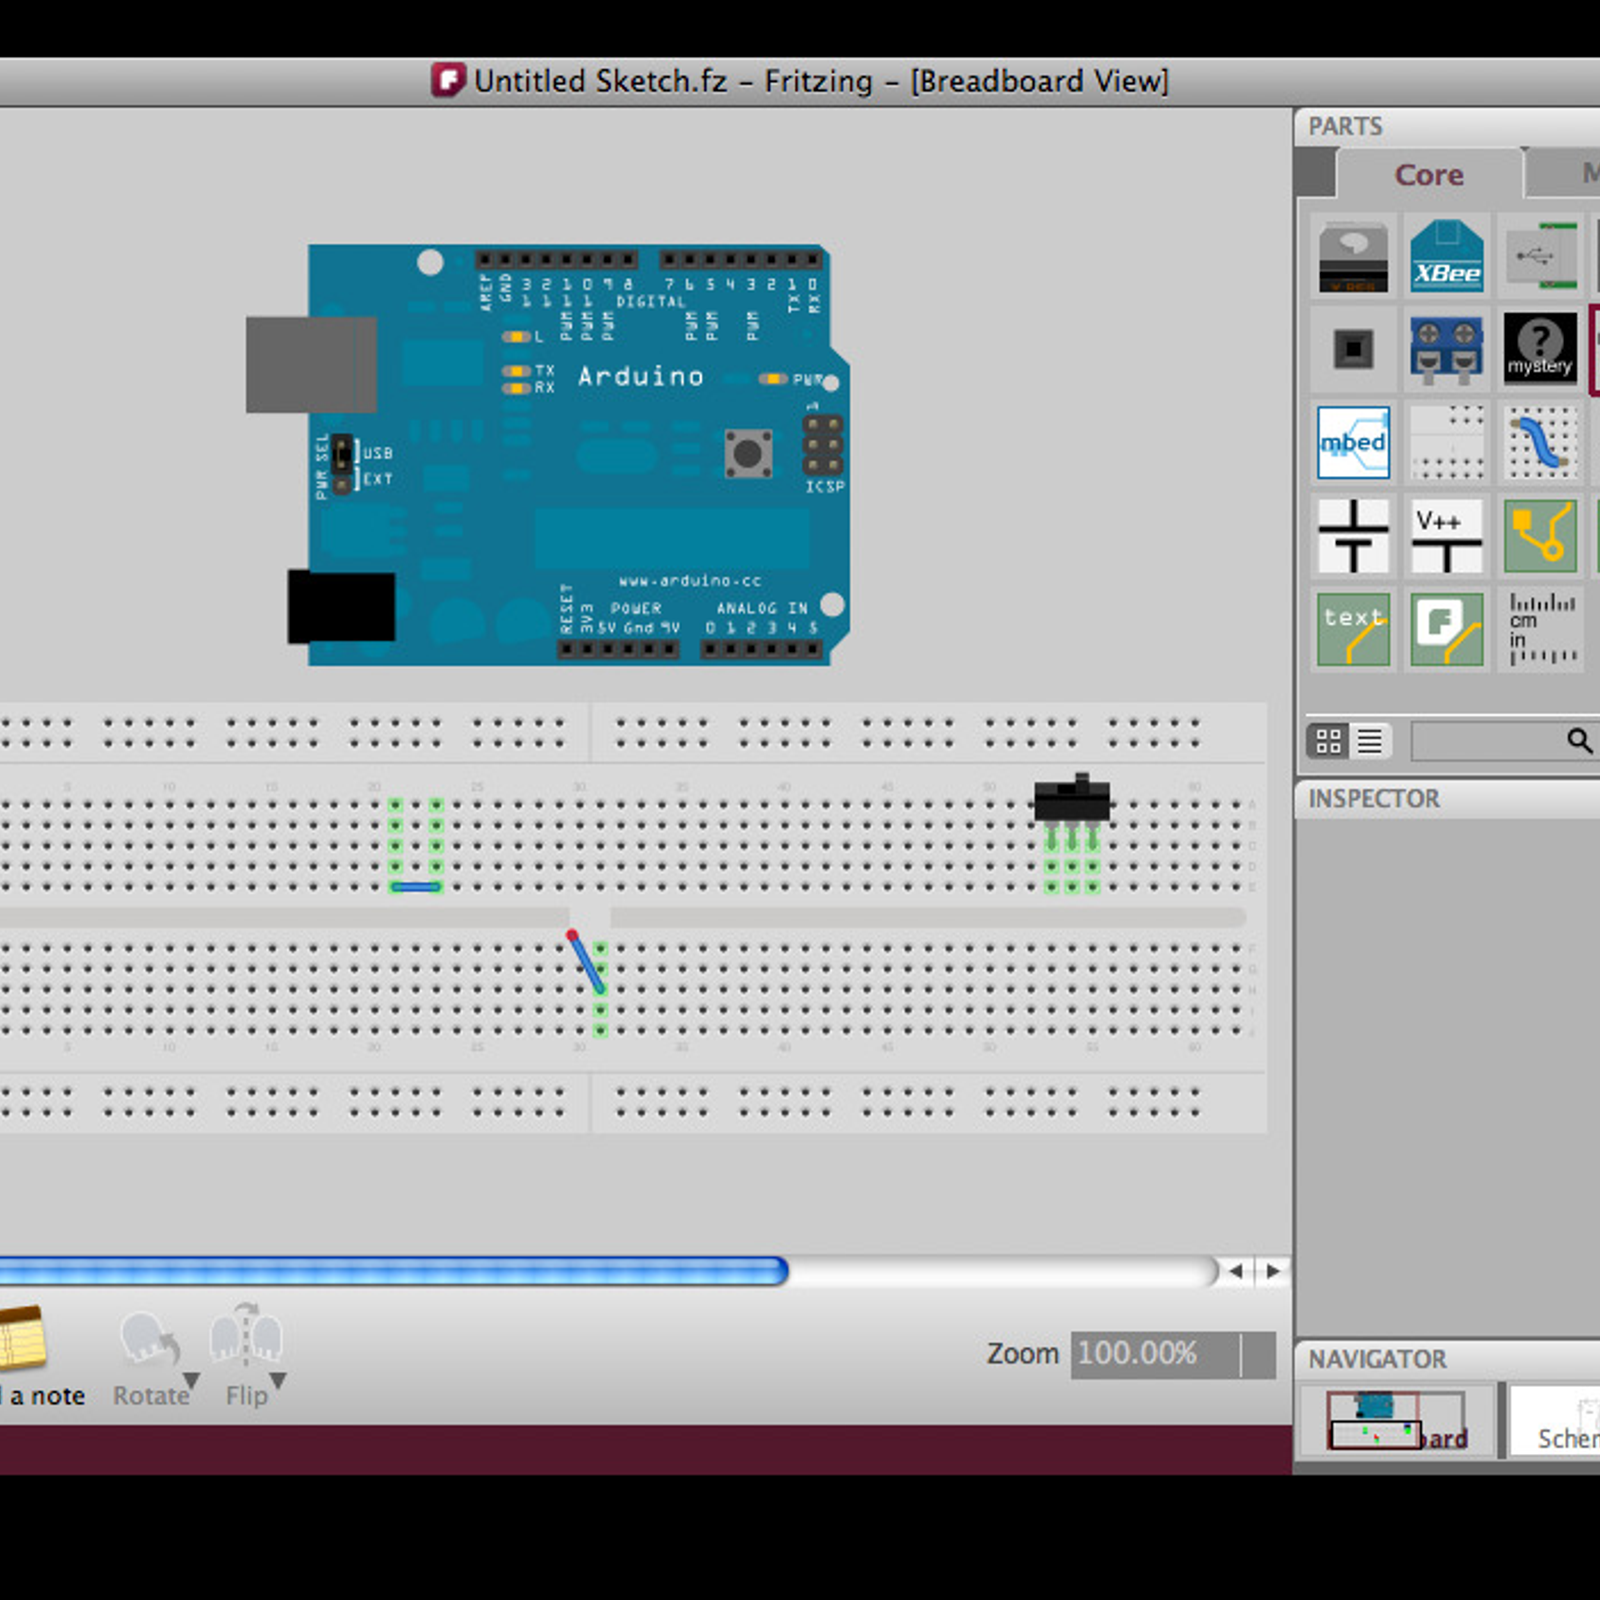Click the PARTS panel header
The width and height of the screenshot is (1600, 1600).
tap(1448, 126)
